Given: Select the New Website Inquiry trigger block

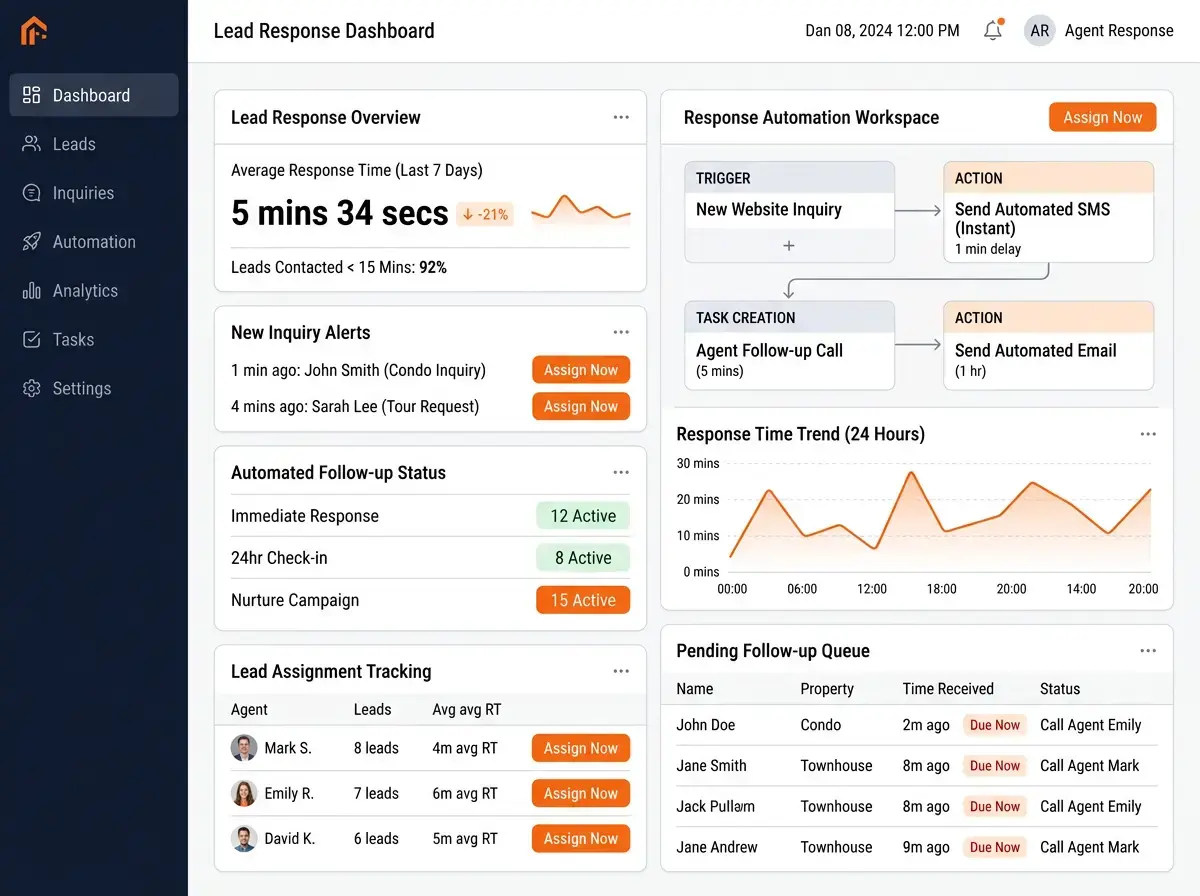Looking at the screenshot, I should click(x=789, y=212).
